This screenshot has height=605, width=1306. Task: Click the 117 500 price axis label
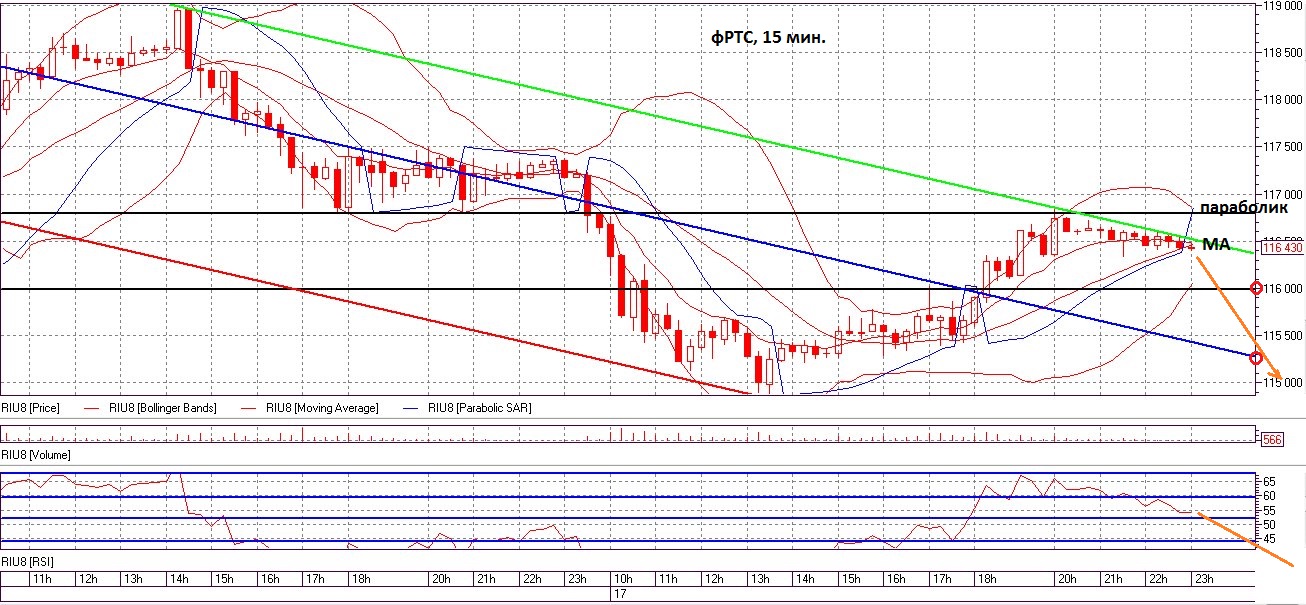pos(1283,147)
